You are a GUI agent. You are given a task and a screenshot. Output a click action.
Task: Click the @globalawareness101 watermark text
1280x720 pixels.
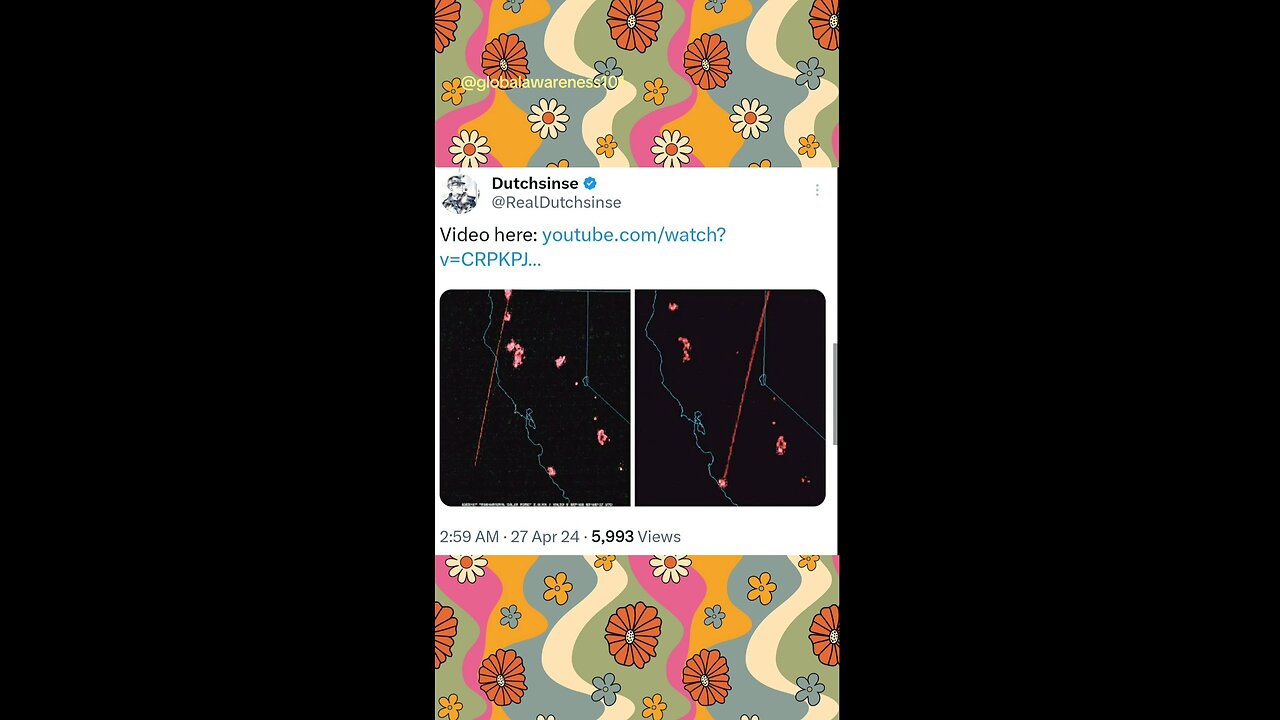click(541, 83)
